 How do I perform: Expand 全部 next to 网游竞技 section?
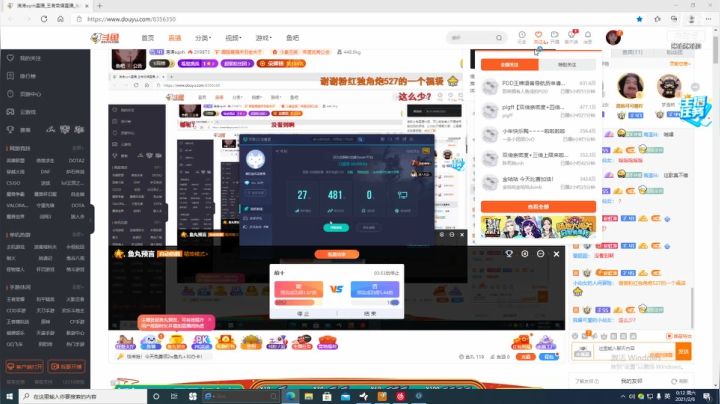pos(78,148)
